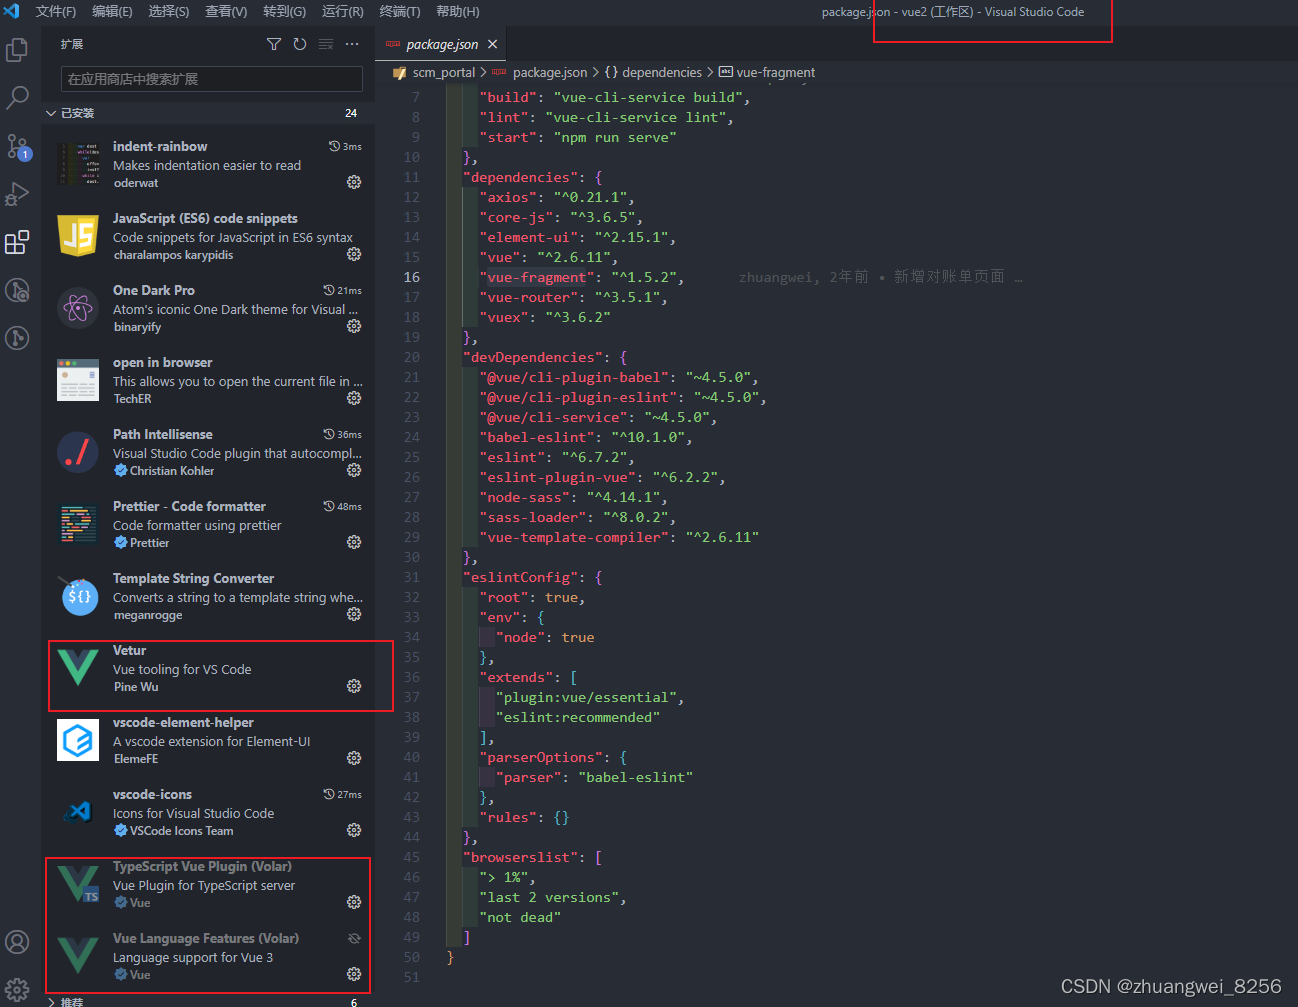Filter extensions with the funnel icon
Image resolution: width=1298 pixels, height=1007 pixels.
pos(274,44)
